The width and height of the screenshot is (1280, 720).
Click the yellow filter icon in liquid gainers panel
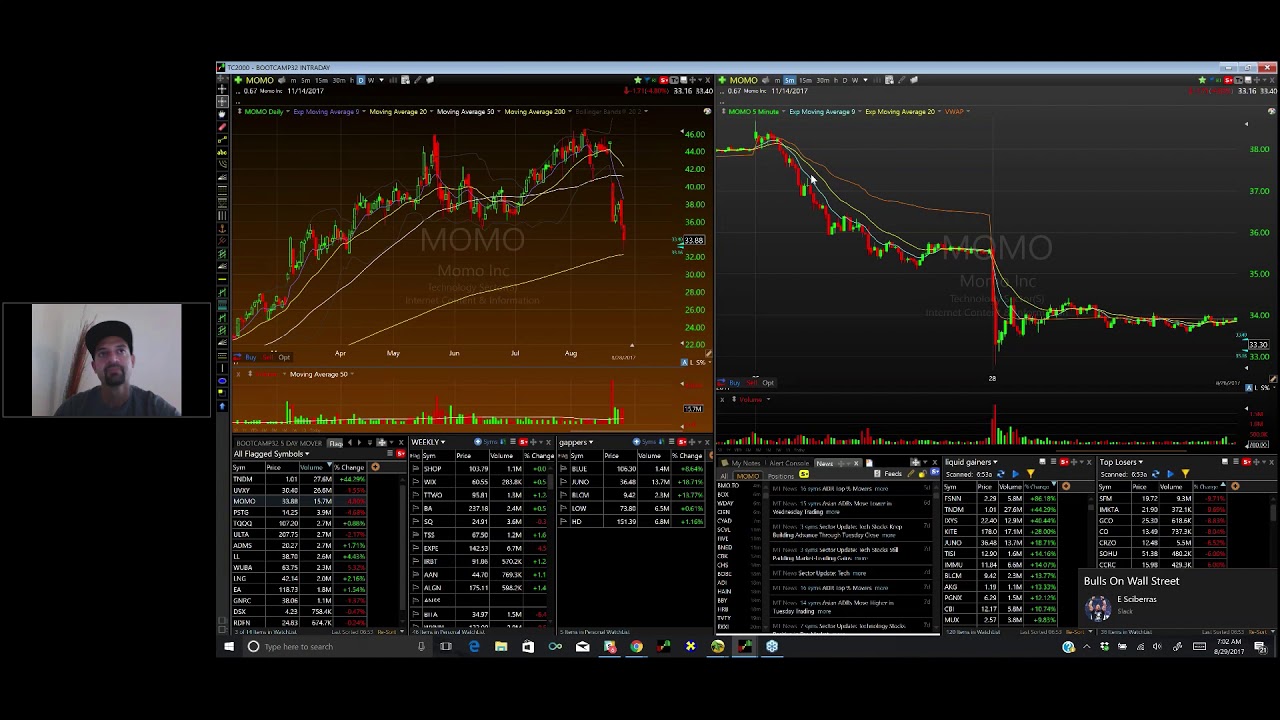tap(1030, 474)
